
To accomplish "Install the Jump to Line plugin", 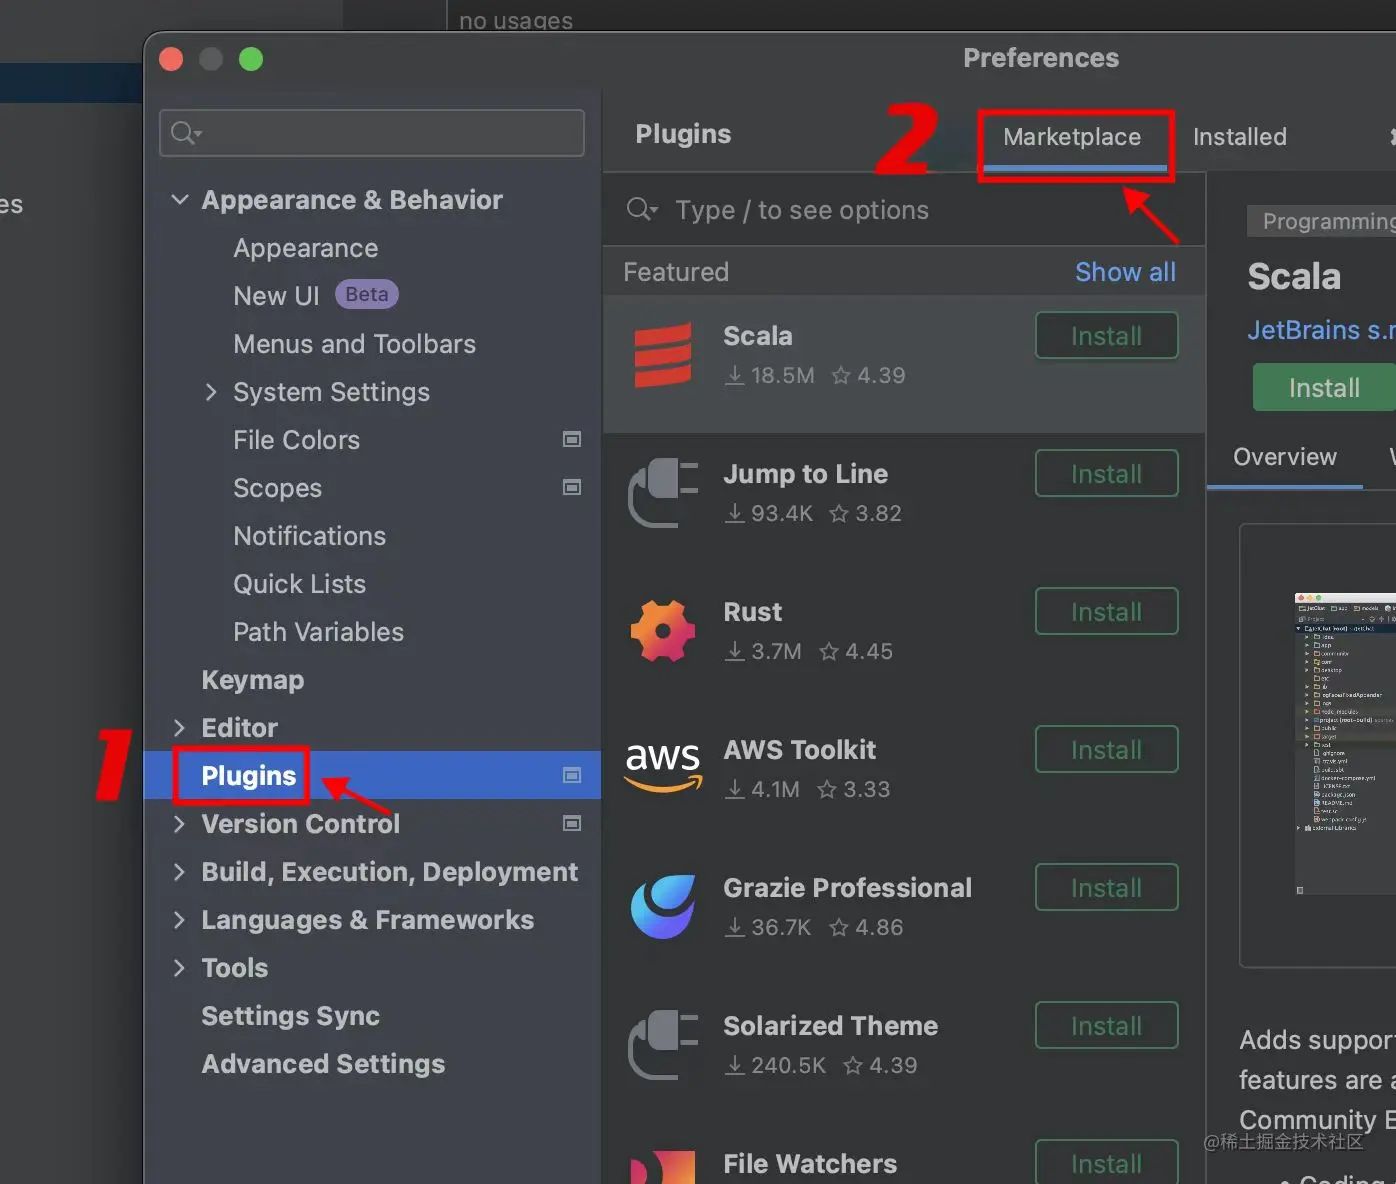I will click(x=1106, y=474).
